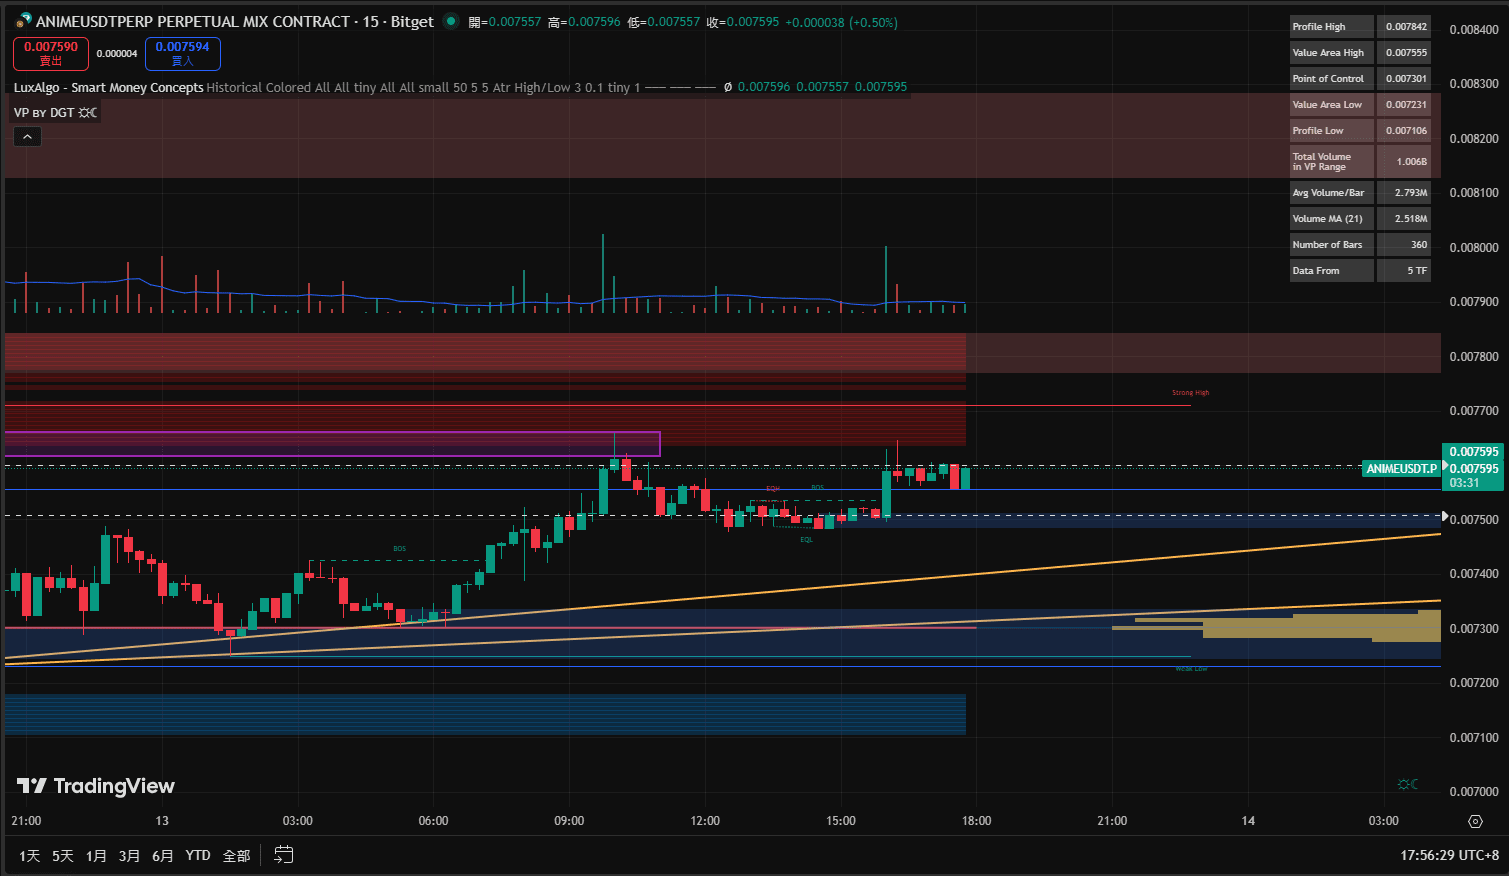Screen dimensions: 1509x876
Task: Select the VP by DGT indicator label
Action: pos(44,113)
